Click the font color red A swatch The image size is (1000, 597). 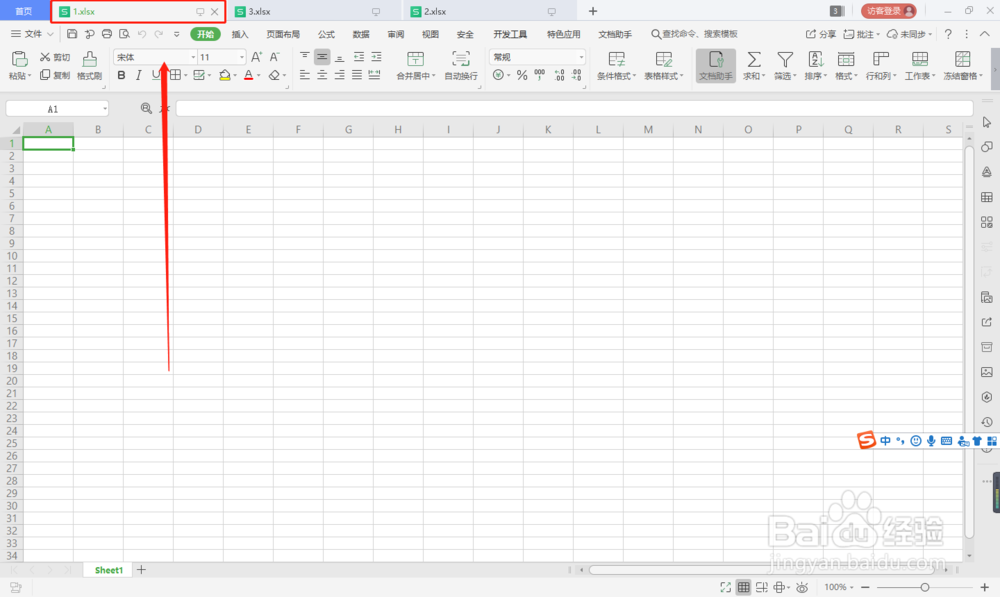click(249, 75)
